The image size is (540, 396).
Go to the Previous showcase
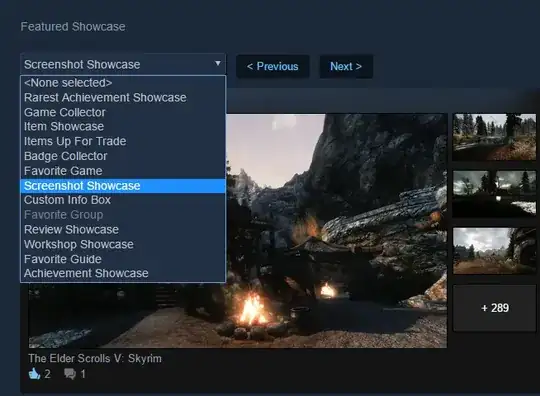click(x=272, y=66)
